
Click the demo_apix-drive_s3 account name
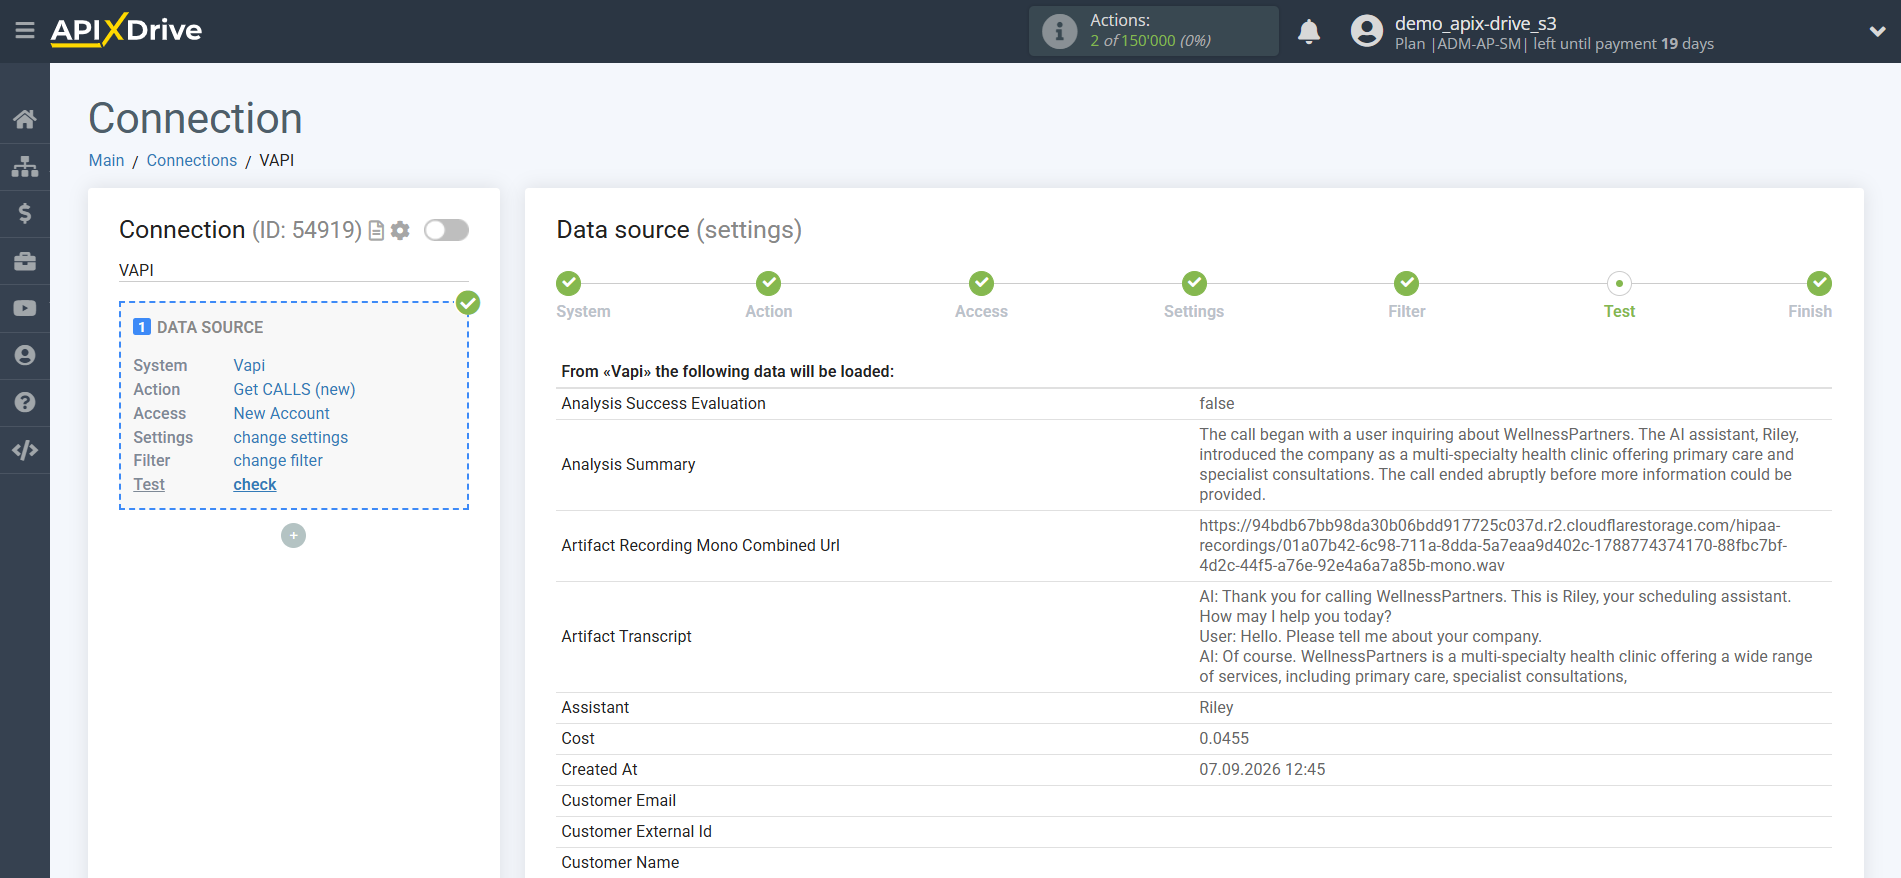click(1475, 23)
